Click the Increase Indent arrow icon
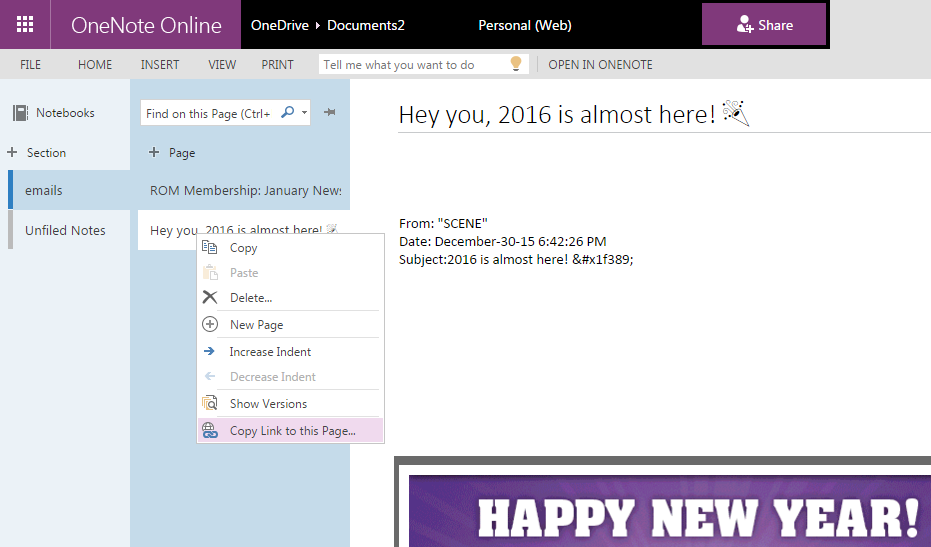Viewport: 931px width, 547px height. (x=209, y=351)
